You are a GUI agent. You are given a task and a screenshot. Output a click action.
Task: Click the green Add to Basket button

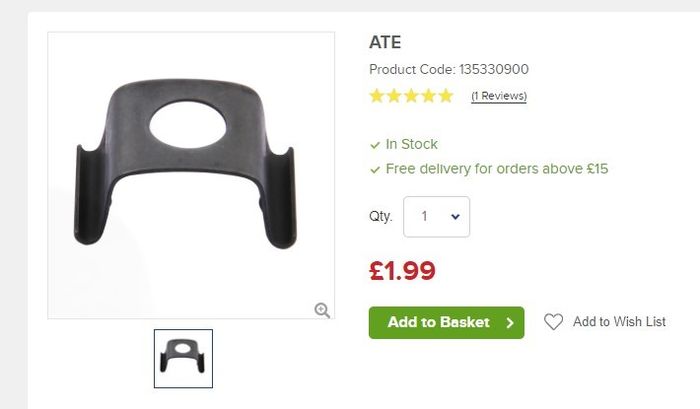pos(446,322)
